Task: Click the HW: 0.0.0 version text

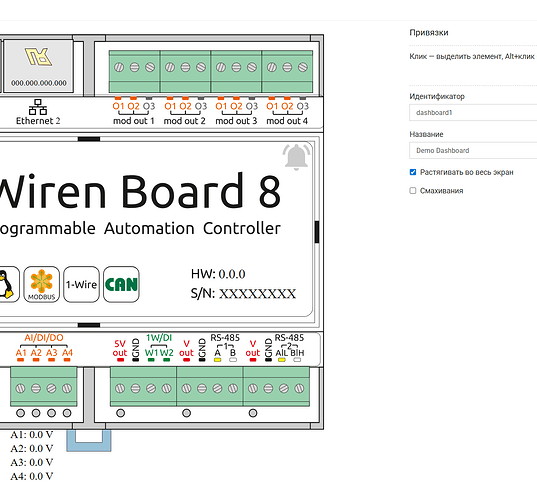Action: (x=218, y=274)
